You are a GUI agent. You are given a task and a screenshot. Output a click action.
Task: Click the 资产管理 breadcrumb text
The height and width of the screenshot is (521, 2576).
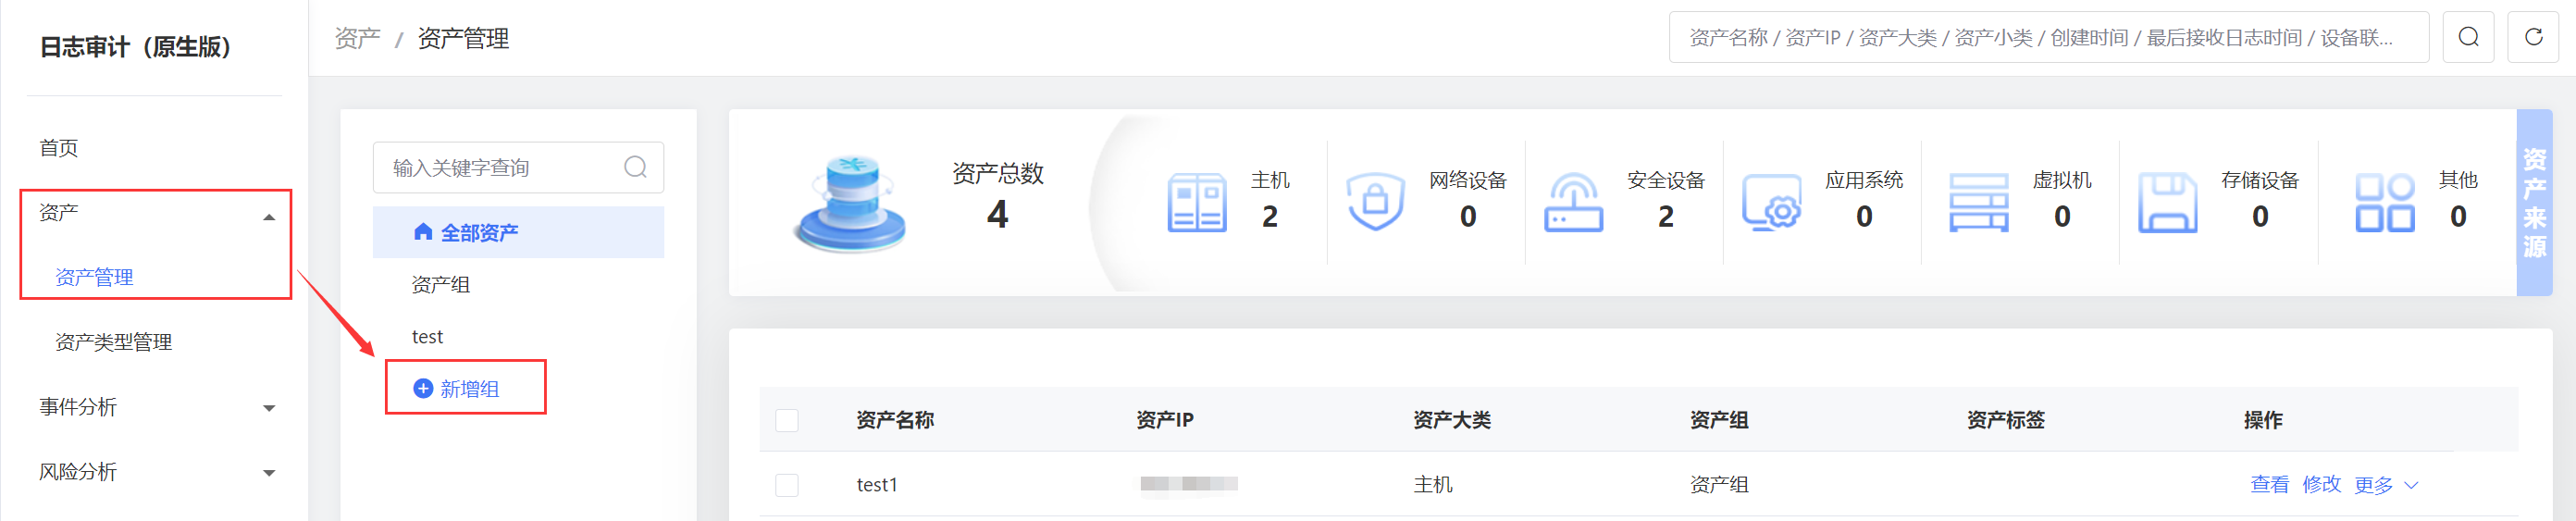[463, 38]
